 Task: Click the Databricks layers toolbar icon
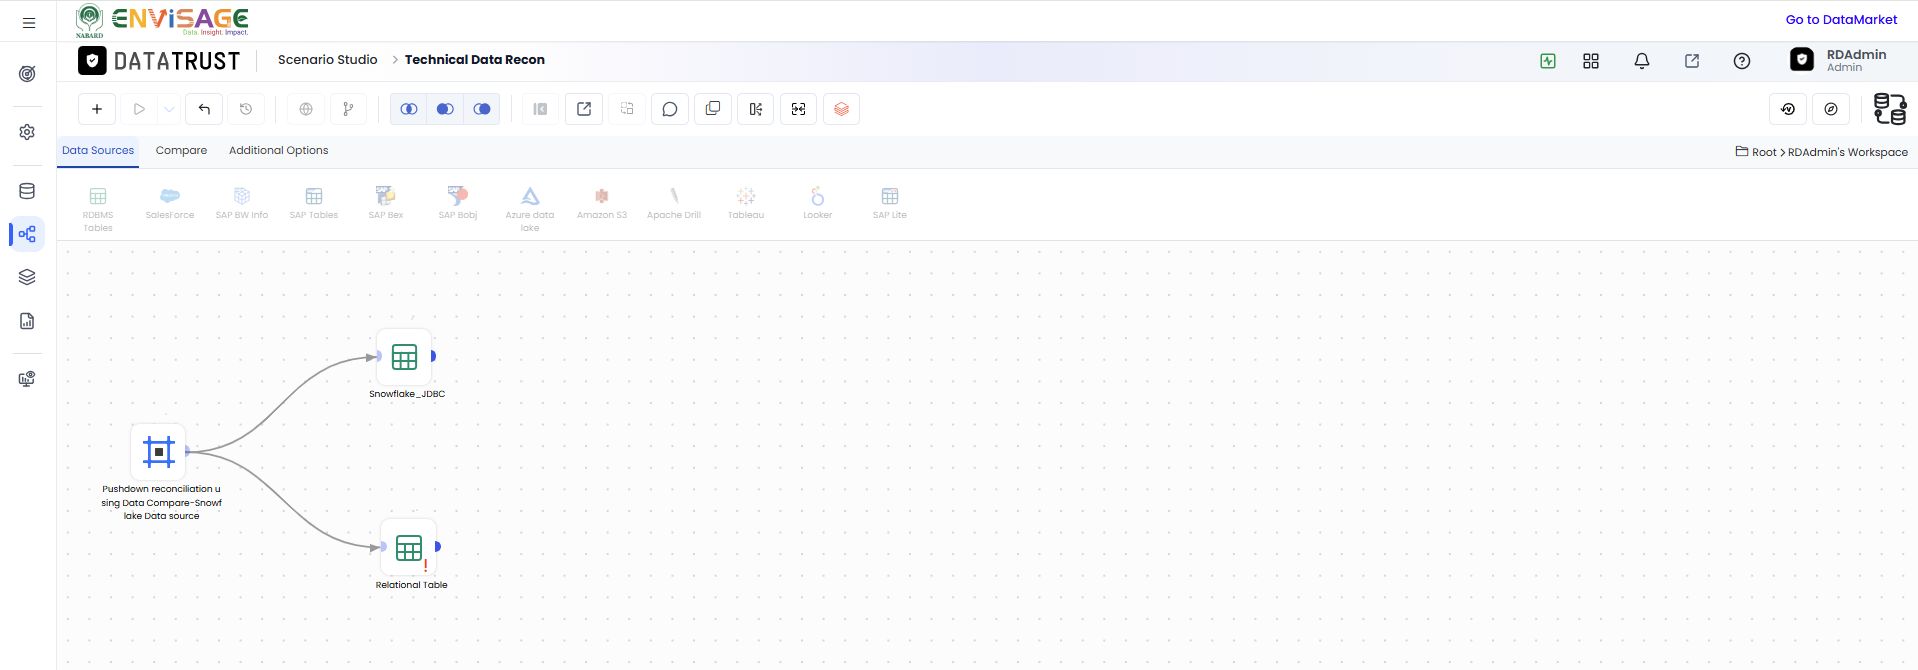pyautogui.click(x=842, y=109)
